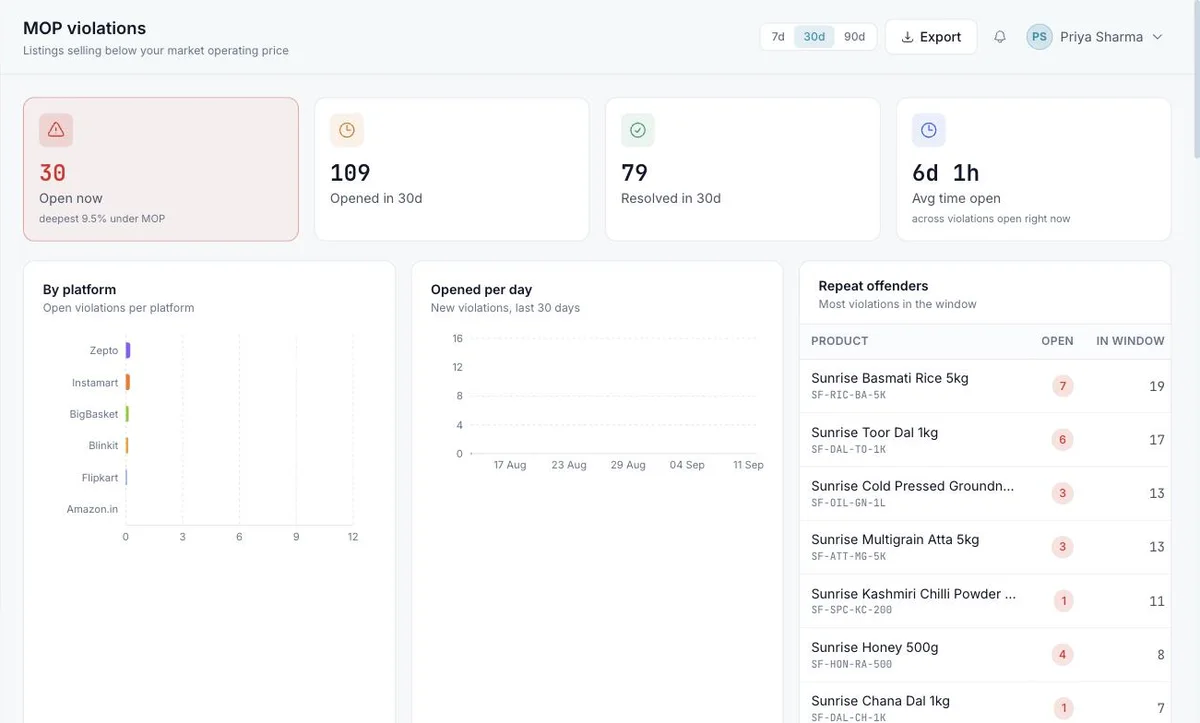Click the 79 Resolved in 30d value
The height and width of the screenshot is (723, 1200).
(x=635, y=173)
